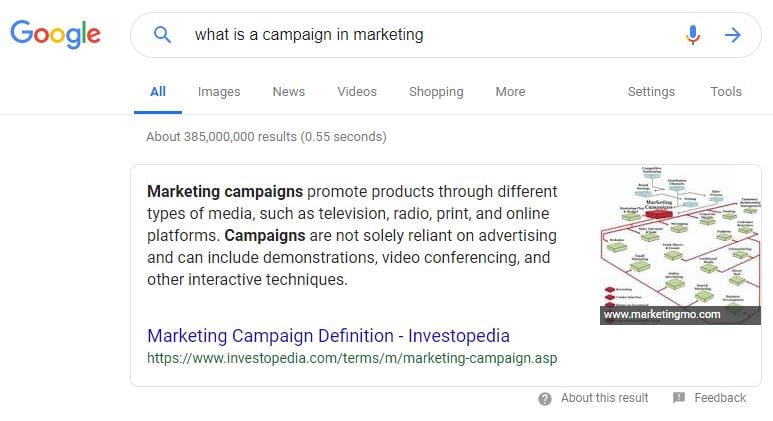Send Feedback on the featured snippet

click(720, 398)
